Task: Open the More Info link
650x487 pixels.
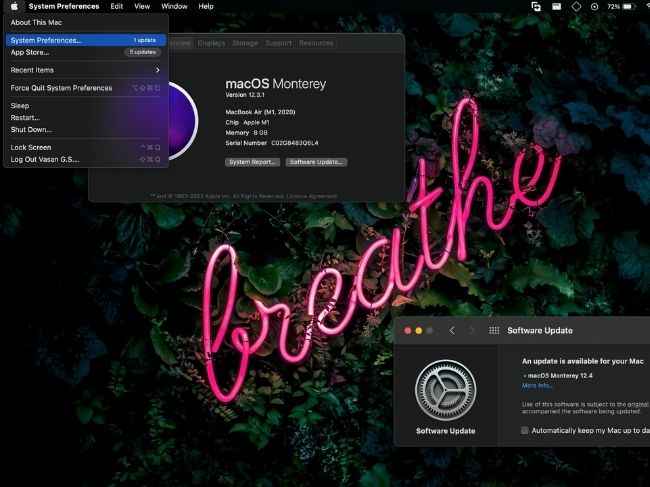Action: click(536, 386)
